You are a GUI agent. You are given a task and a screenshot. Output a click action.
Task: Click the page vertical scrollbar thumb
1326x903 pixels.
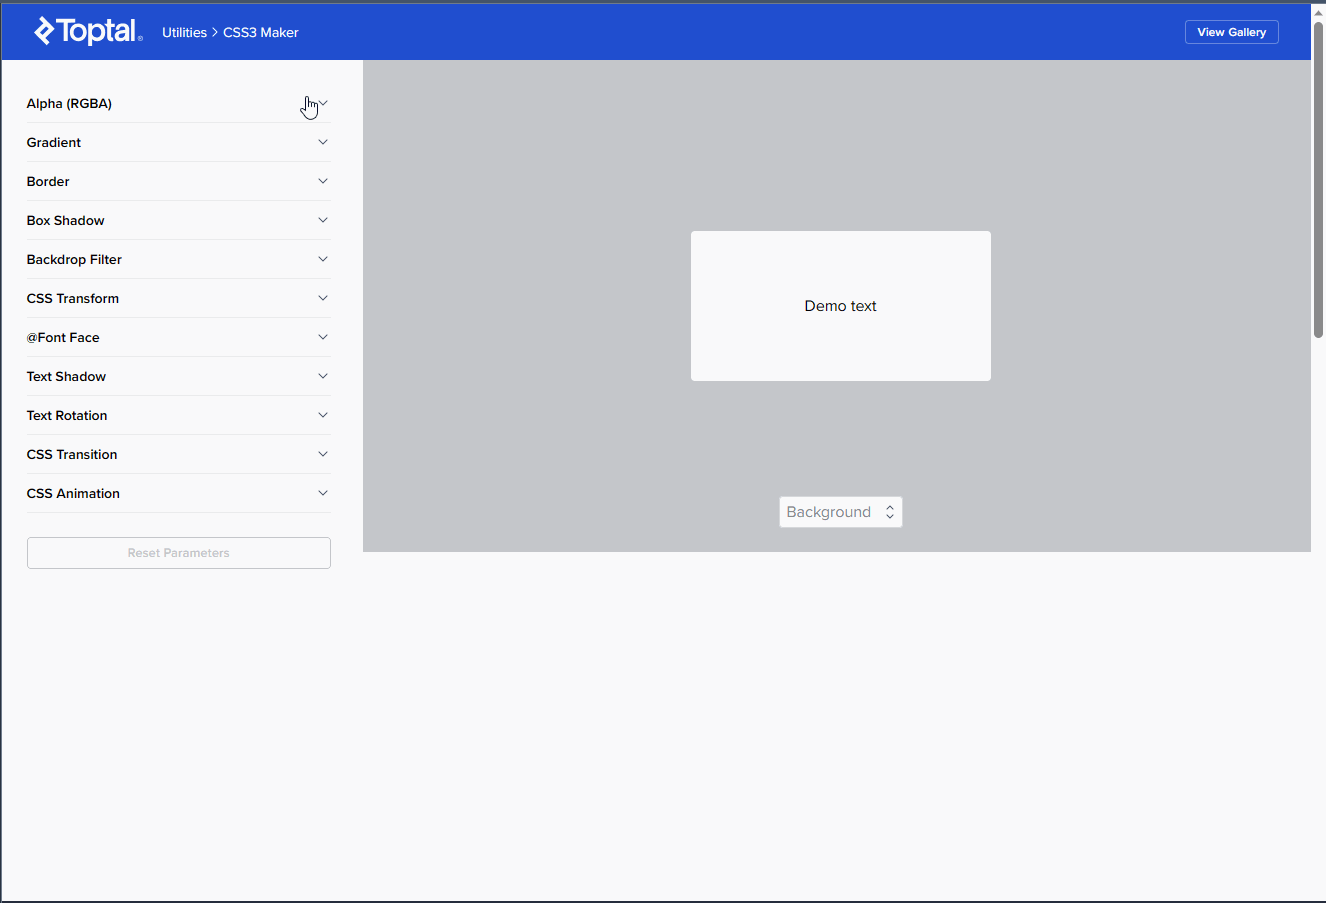tap(1319, 180)
